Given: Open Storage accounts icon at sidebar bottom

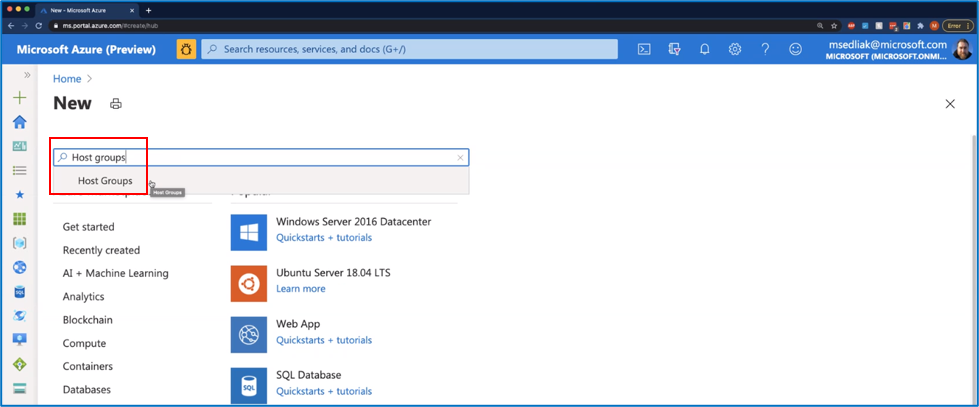Looking at the screenshot, I should (x=20, y=388).
